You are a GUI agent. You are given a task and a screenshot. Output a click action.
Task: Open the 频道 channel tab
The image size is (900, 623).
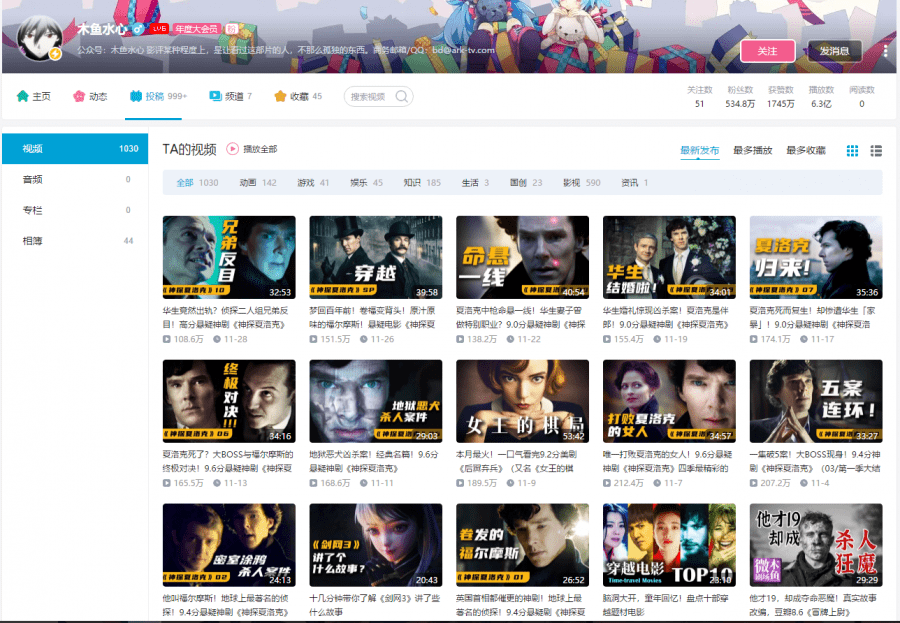[x=230, y=97]
